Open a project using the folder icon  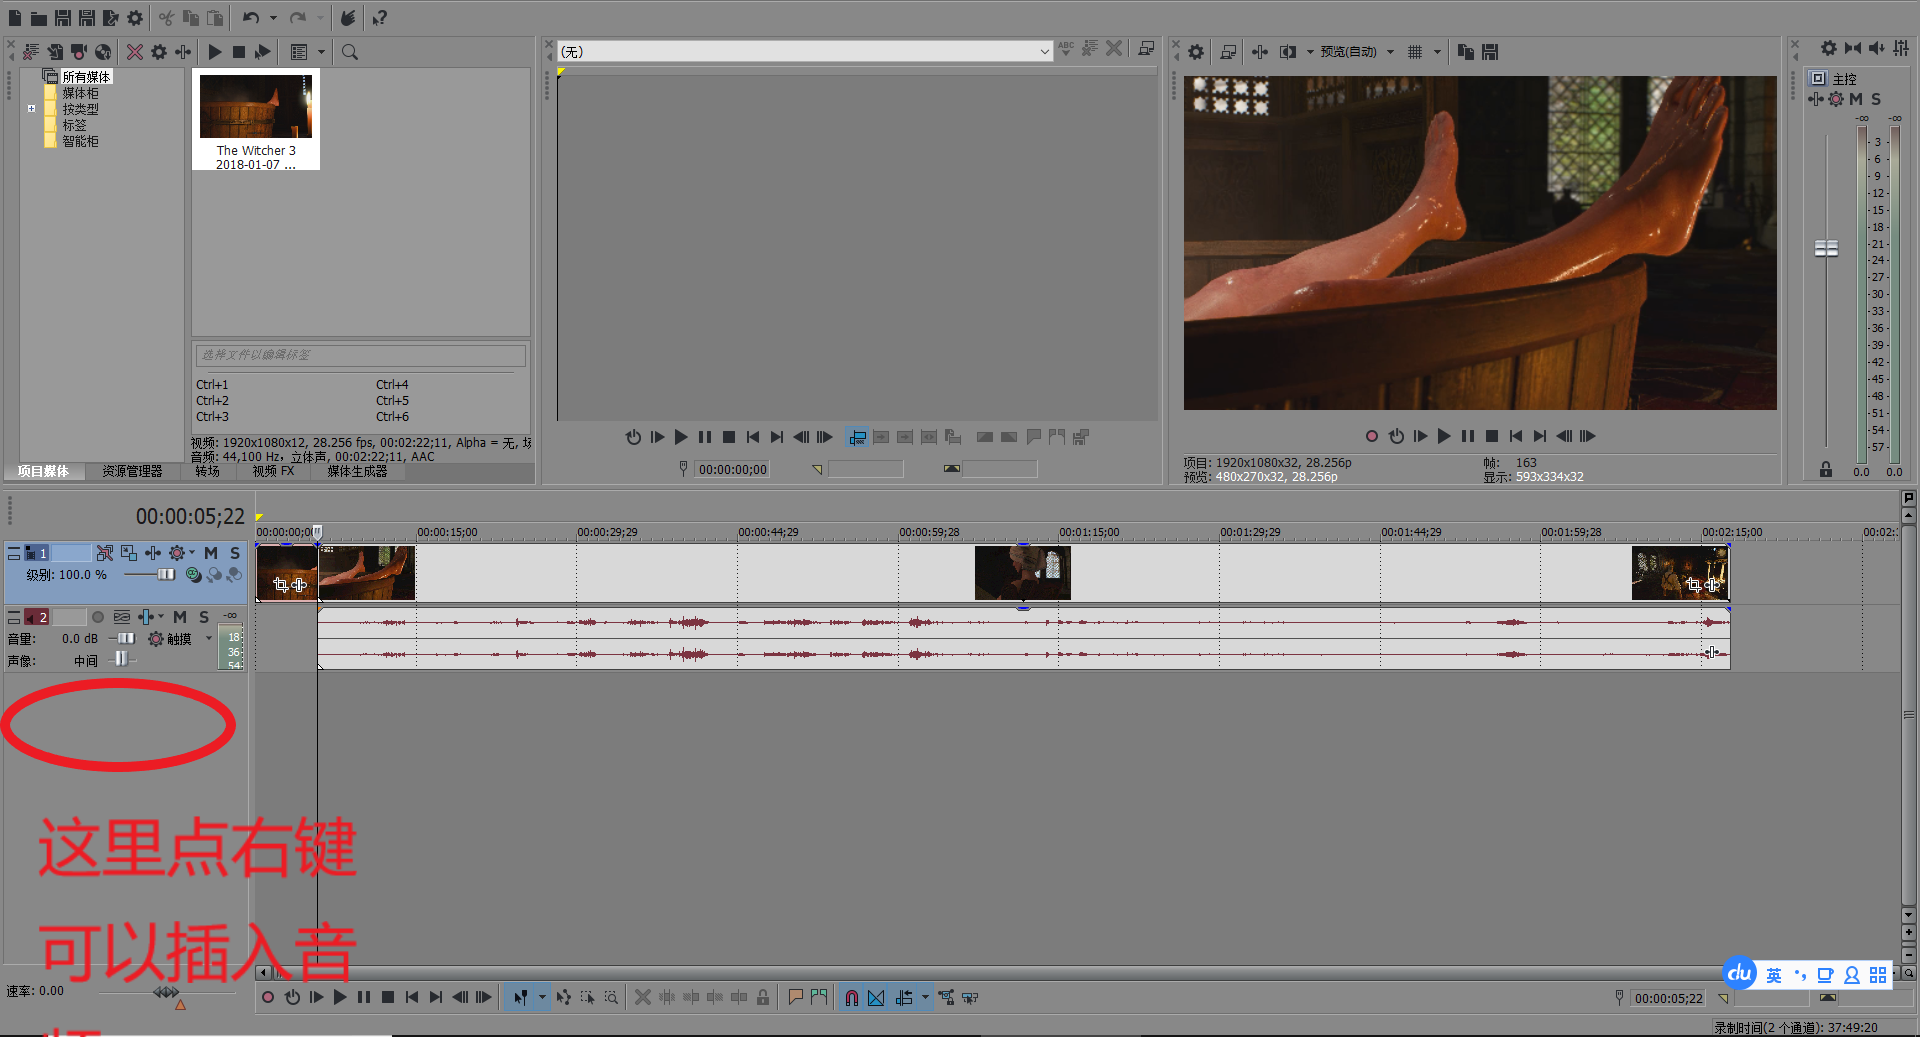(39, 18)
